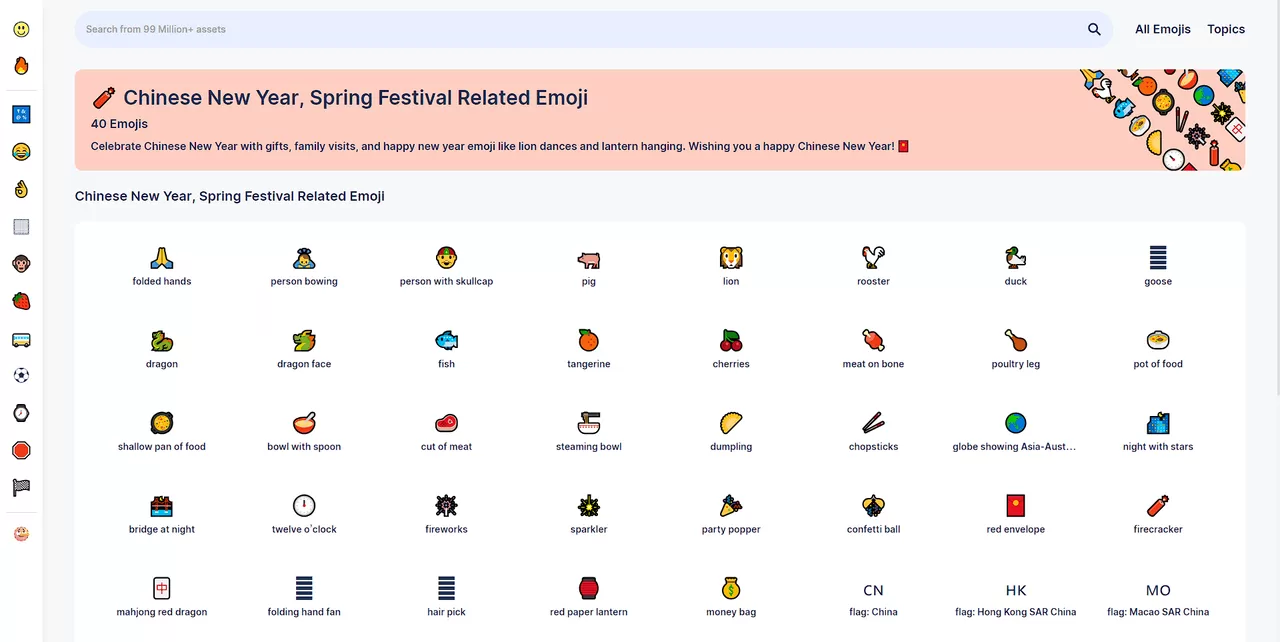Open the mahjong red dragon emoji

coord(161,588)
